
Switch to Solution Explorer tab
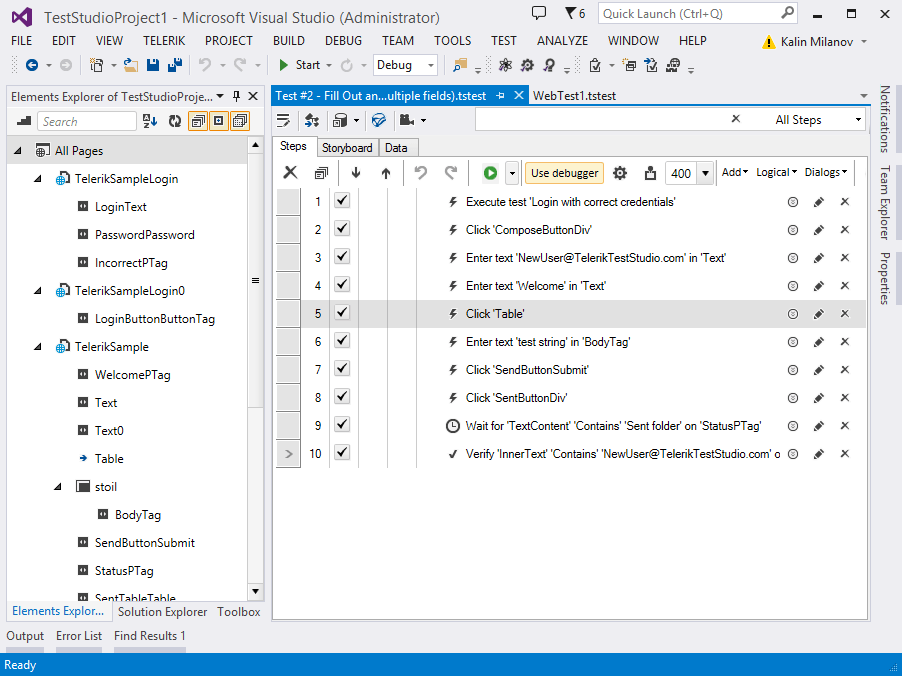click(x=162, y=612)
